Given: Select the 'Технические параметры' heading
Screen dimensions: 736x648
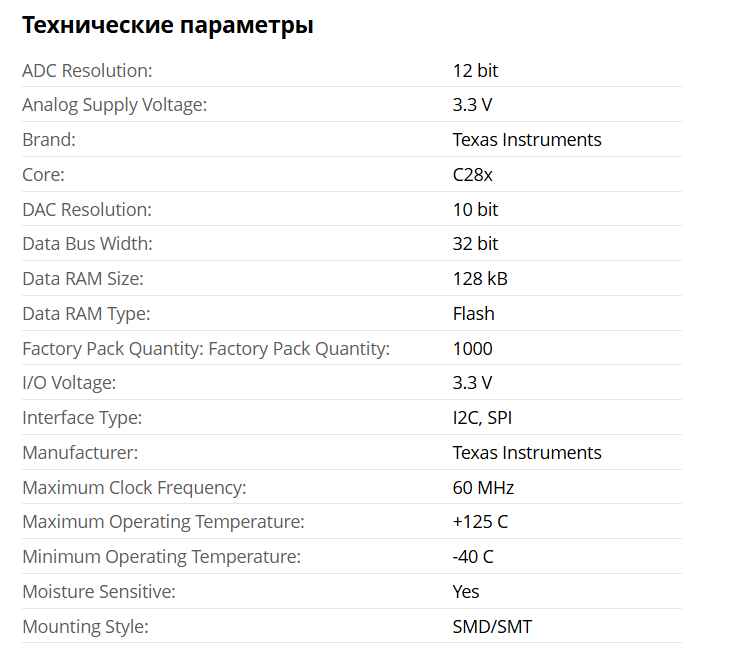Looking at the screenshot, I should pyautogui.click(x=168, y=25).
